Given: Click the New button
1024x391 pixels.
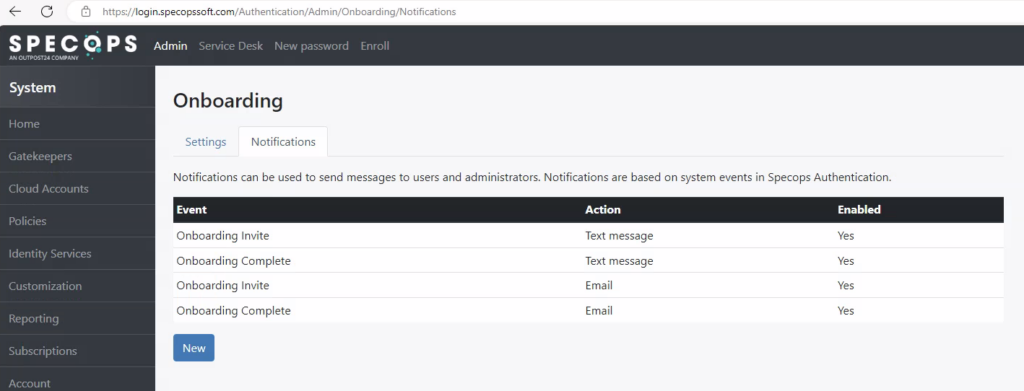Looking at the screenshot, I should tap(194, 348).
